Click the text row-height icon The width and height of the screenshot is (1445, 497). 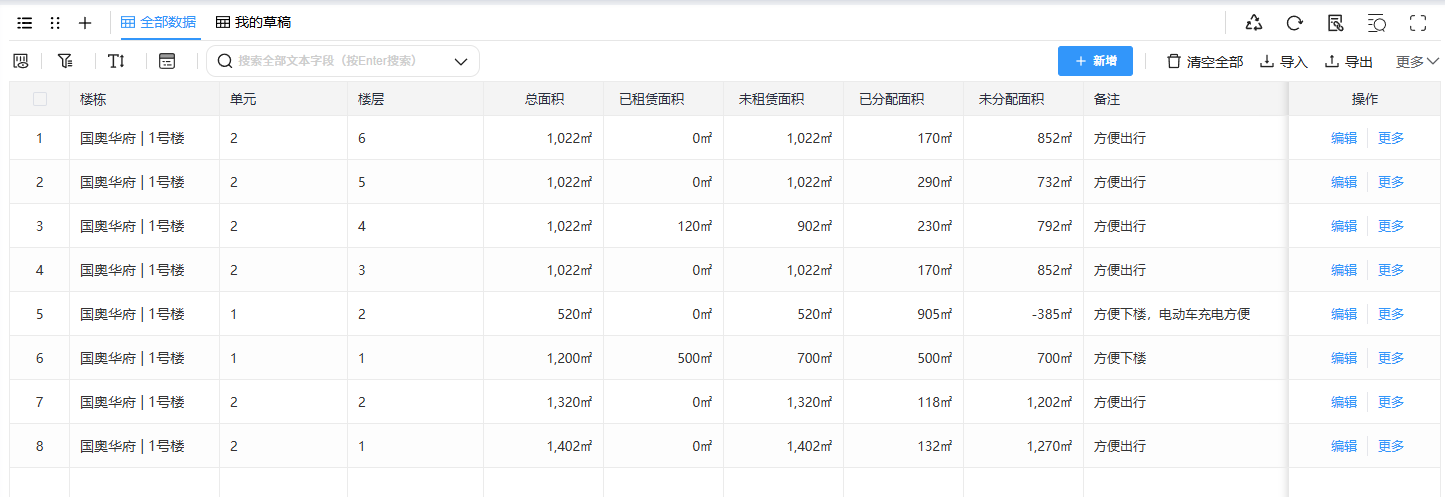[116, 61]
